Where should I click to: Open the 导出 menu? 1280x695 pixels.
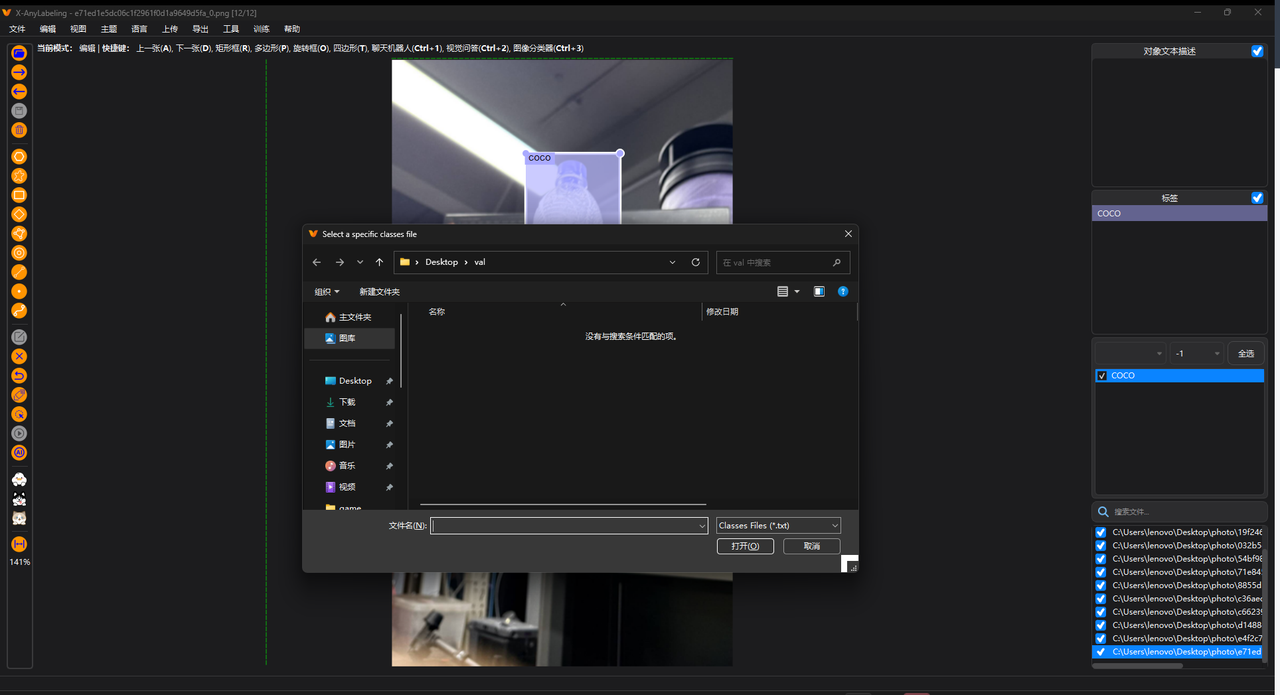click(x=200, y=29)
